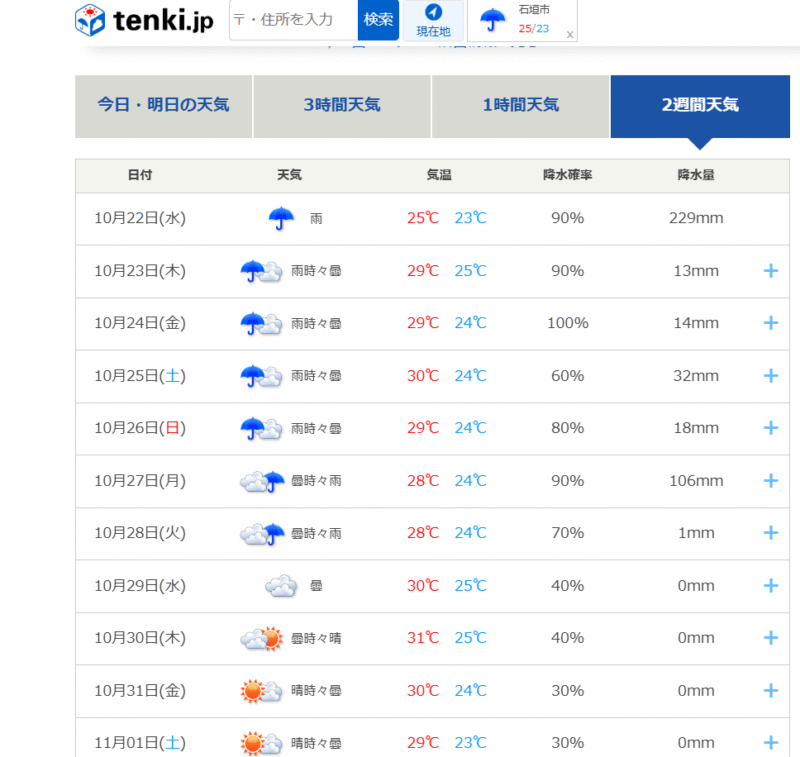Select the 2週間天気 tab
Image resolution: width=800 pixels, height=757 pixels.
(x=699, y=105)
